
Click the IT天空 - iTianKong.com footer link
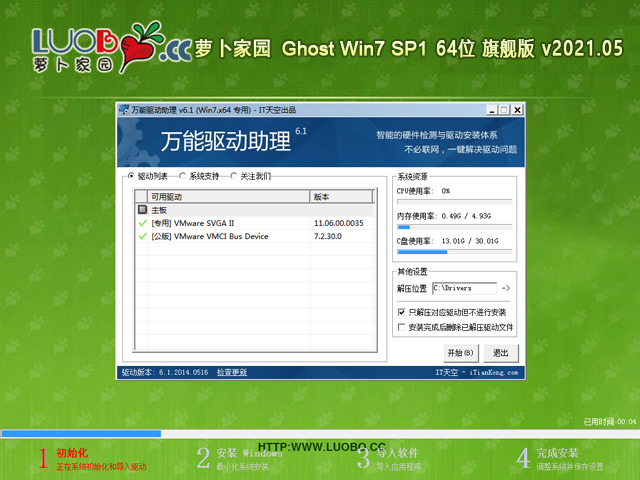477,372
